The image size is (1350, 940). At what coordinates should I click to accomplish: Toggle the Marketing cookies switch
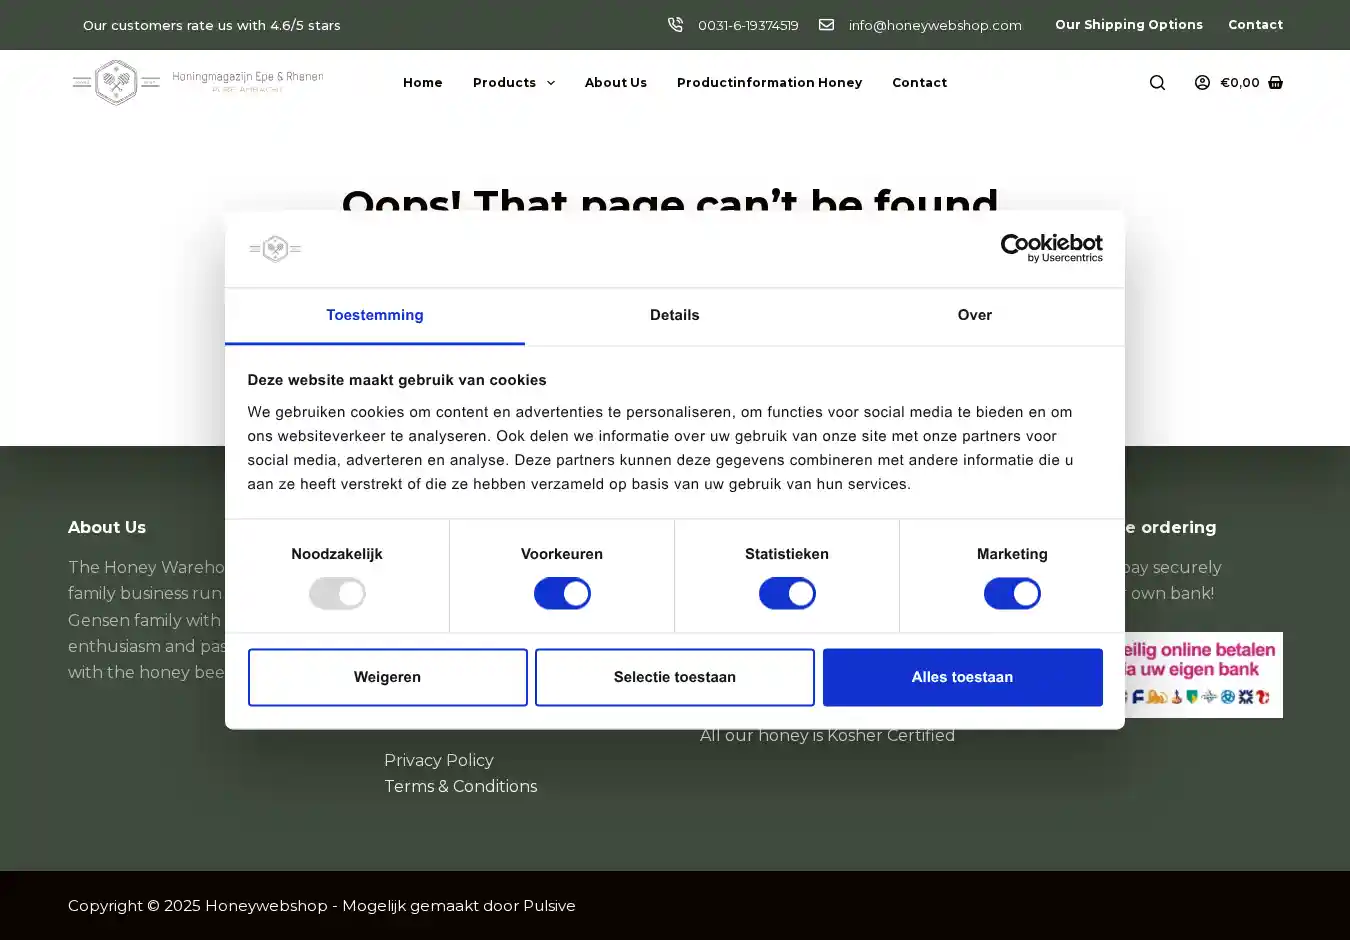(x=1012, y=594)
